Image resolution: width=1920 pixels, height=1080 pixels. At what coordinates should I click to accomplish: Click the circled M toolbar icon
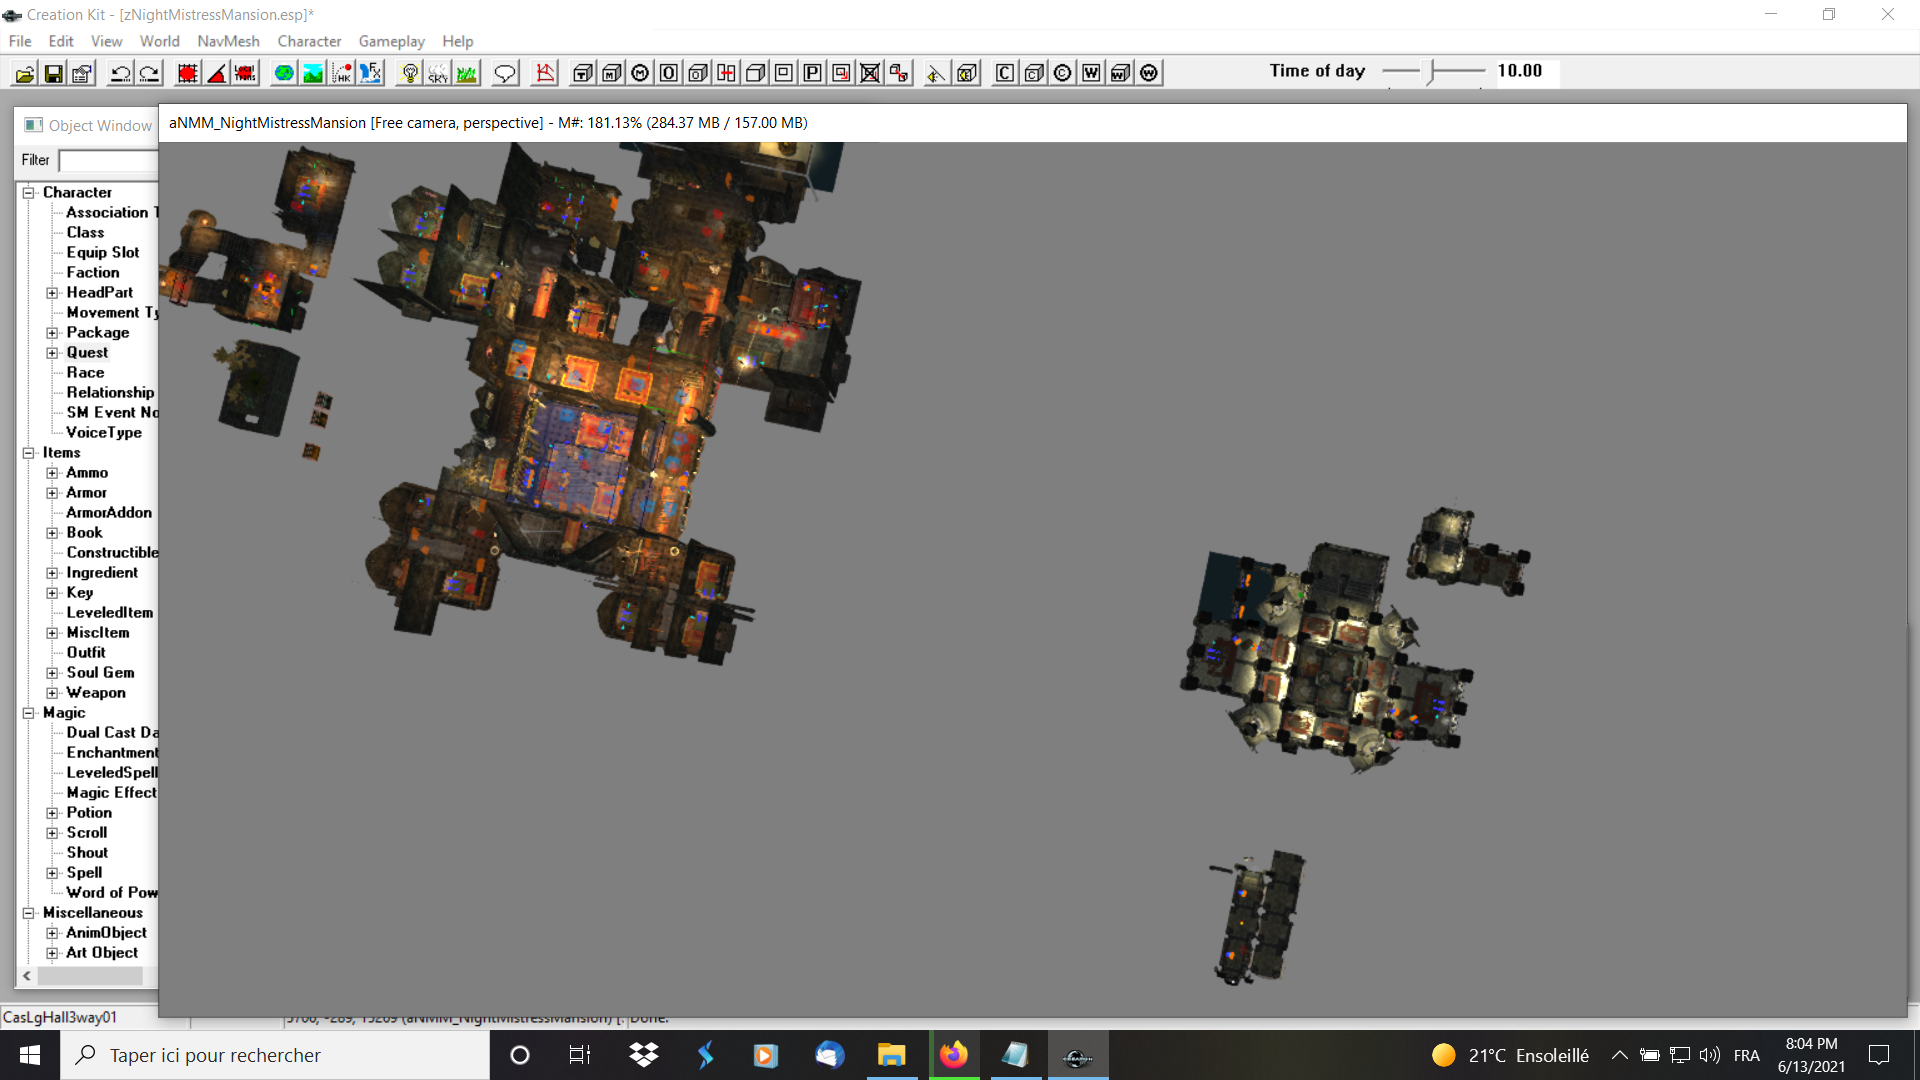pyautogui.click(x=641, y=73)
